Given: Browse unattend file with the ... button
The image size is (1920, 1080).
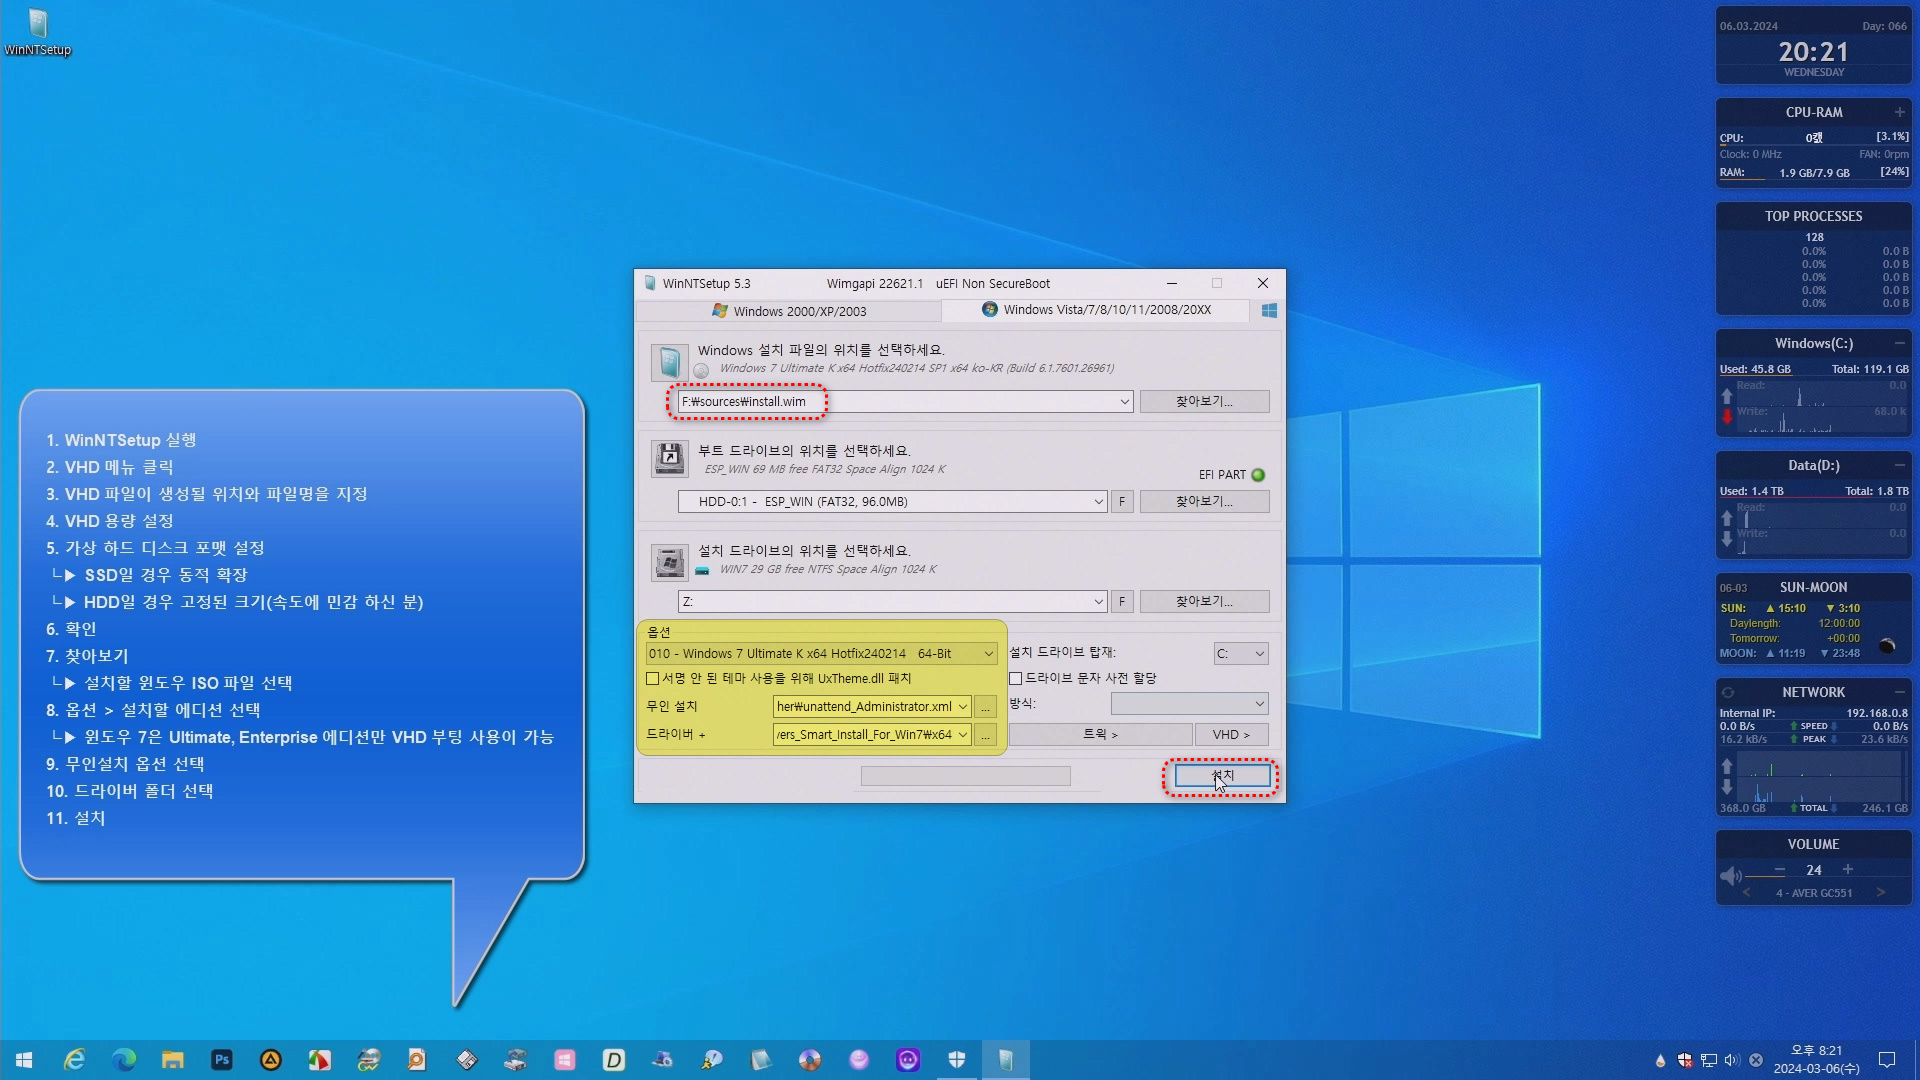Looking at the screenshot, I should 985,707.
